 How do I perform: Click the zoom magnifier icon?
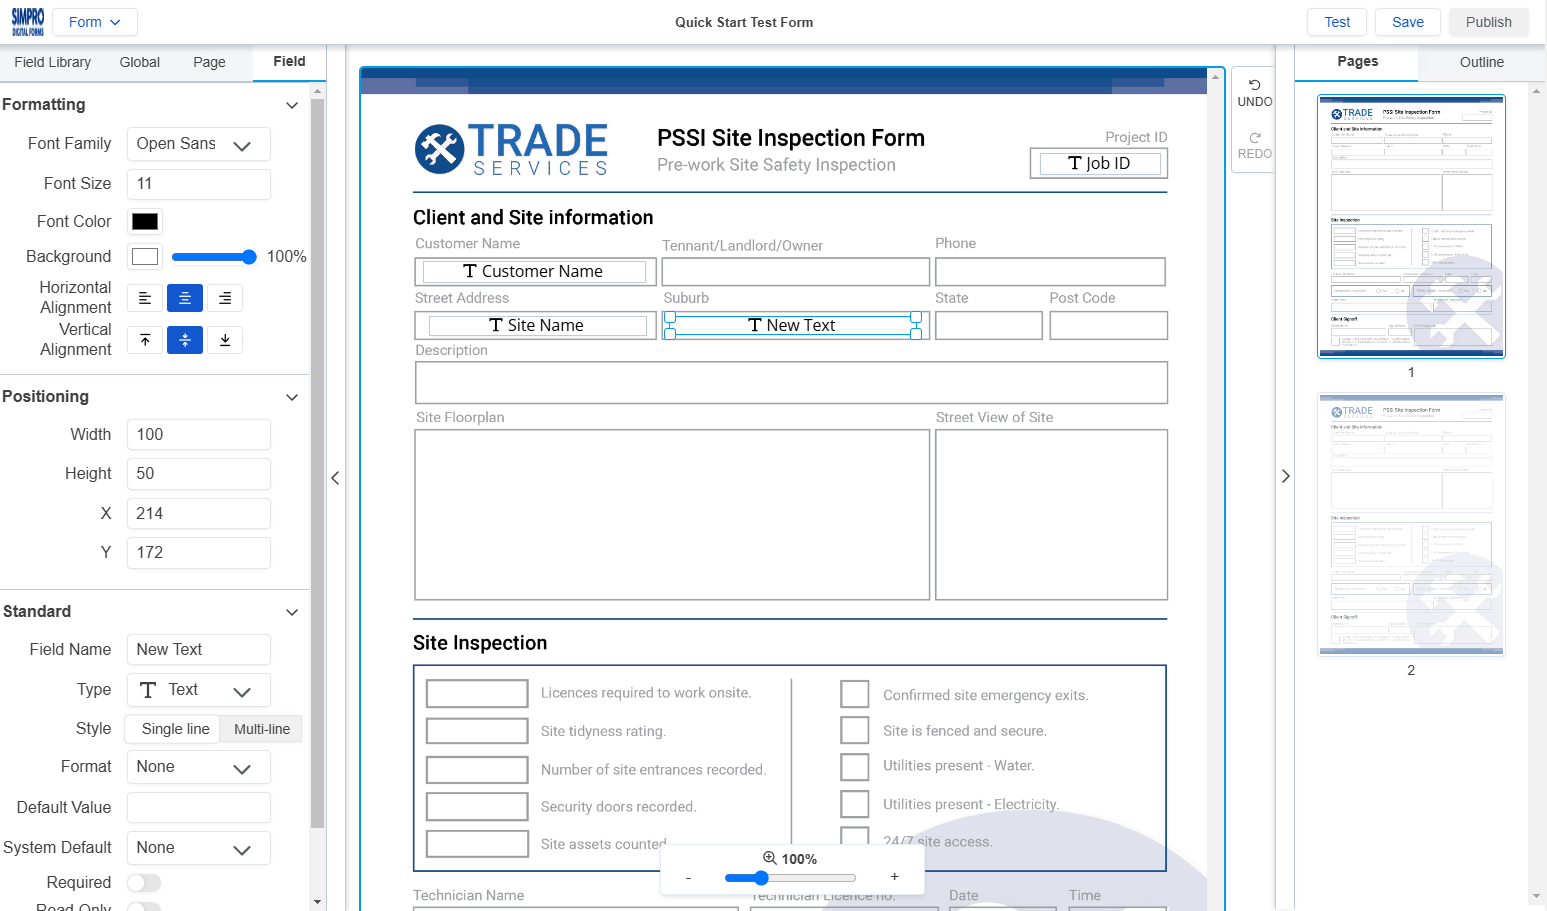(x=770, y=858)
